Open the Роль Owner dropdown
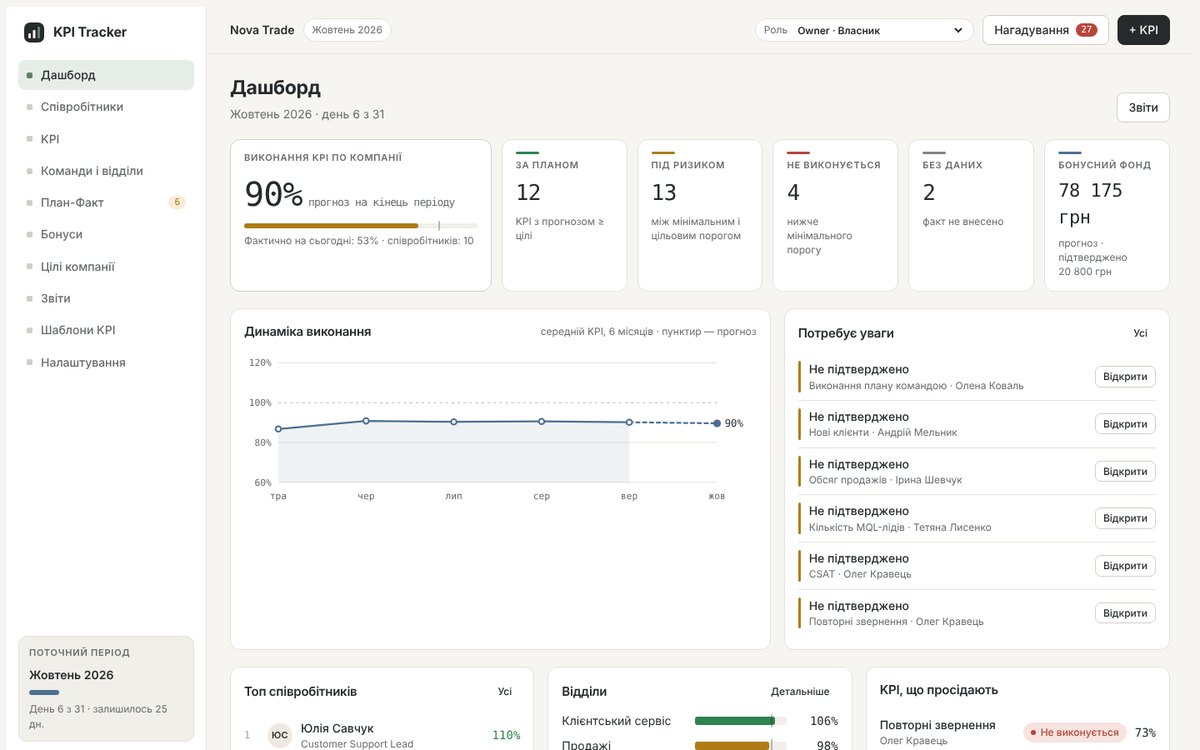This screenshot has width=1200, height=750. point(864,30)
